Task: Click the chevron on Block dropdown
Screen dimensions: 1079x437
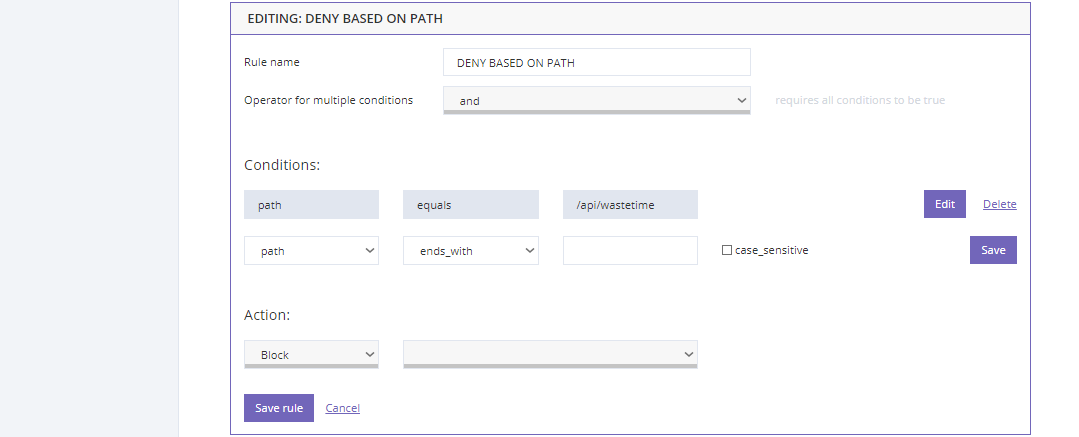Action: [x=370, y=354]
